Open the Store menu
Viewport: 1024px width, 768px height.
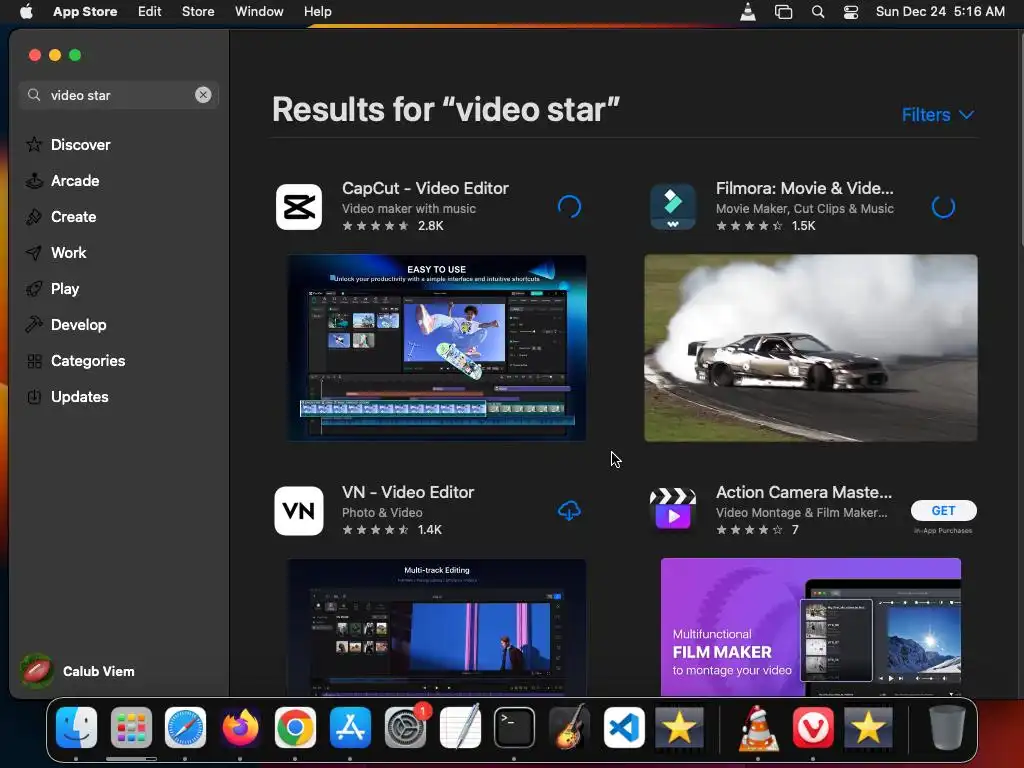pos(198,12)
